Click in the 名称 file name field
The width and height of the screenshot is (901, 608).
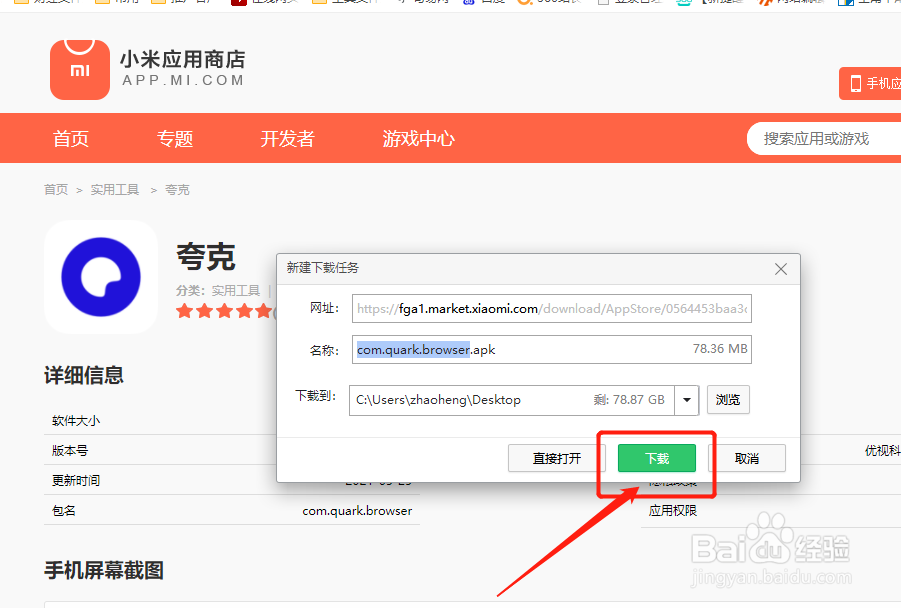click(552, 349)
